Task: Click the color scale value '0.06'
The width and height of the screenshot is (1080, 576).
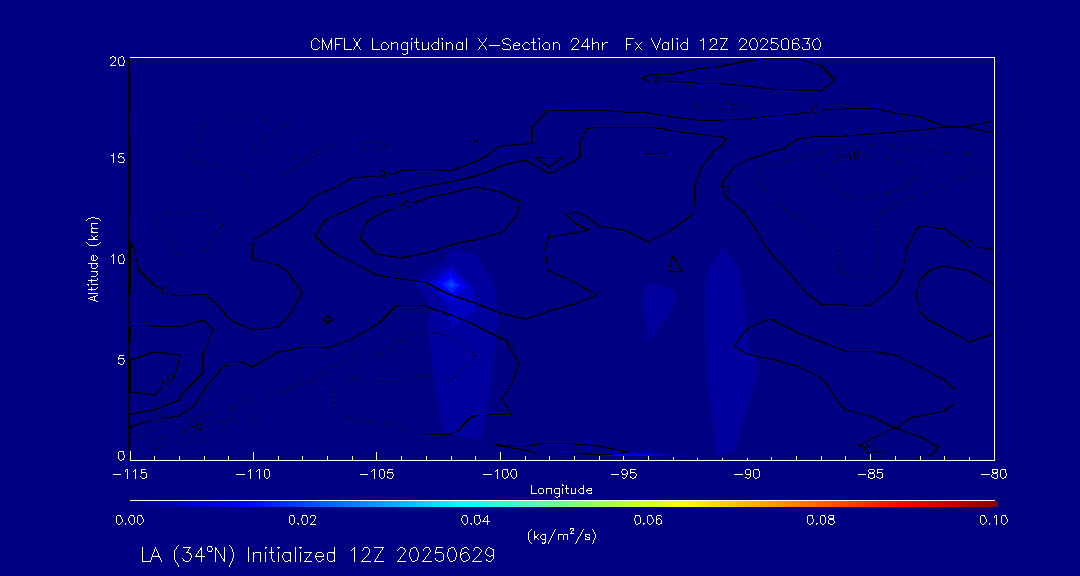Action: tap(649, 520)
